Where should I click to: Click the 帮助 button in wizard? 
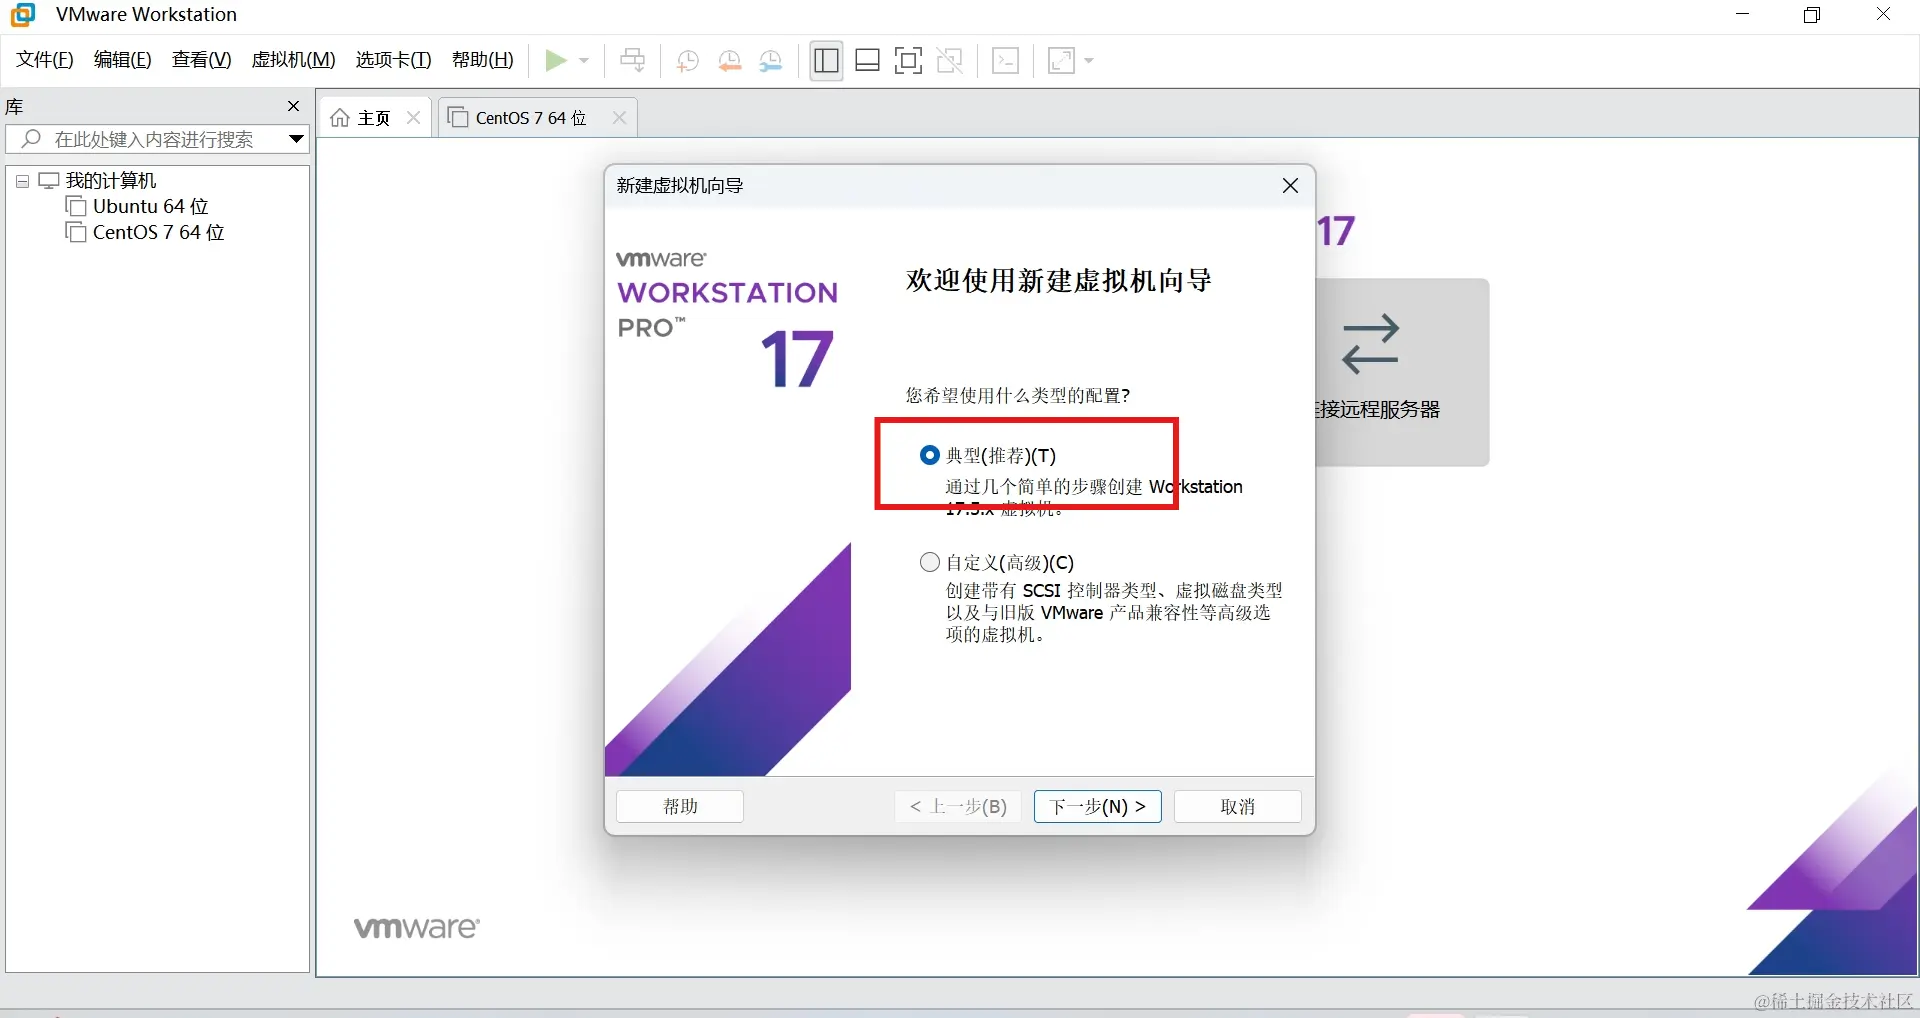(x=680, y=806)
